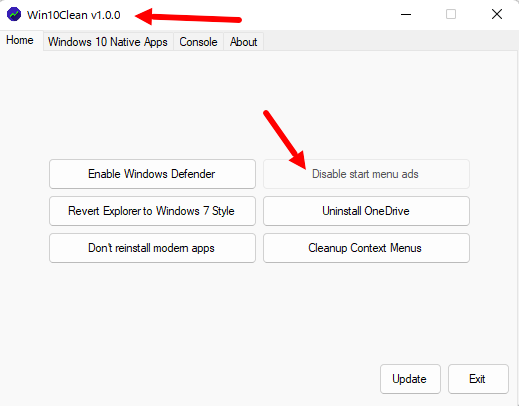Click the Win10Clean app icon in title bar

coord(14,15)
